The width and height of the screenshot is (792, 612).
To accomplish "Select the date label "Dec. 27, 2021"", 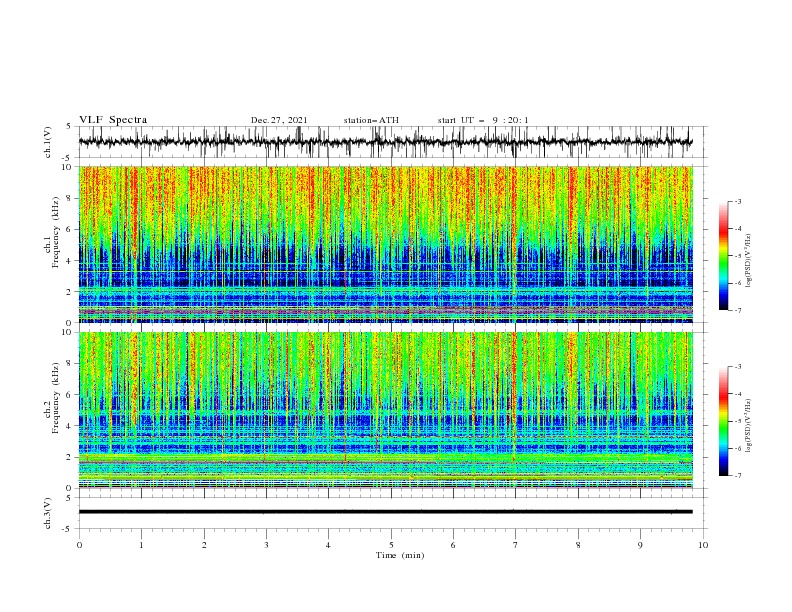I will coord(279,120).
